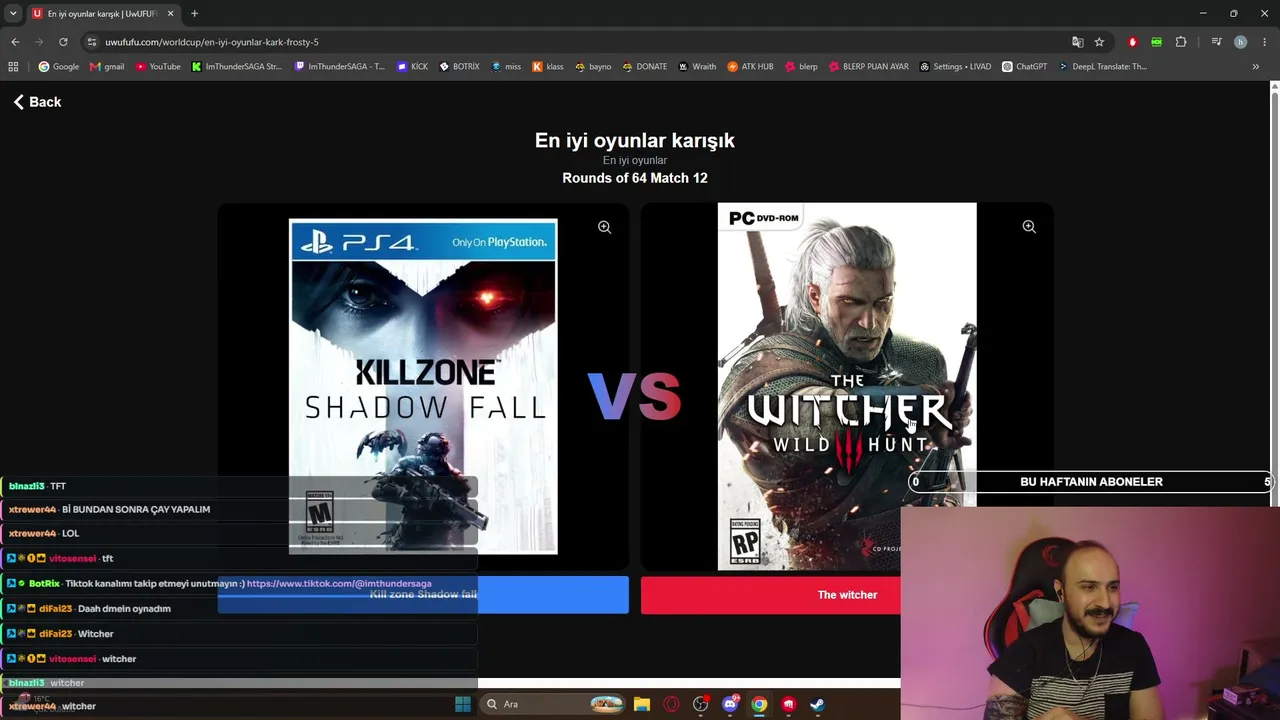Viewport: 1280px width, 720px height.
Task: Switch to En iyi oyunlar karışık tab
Action: pos(102,14)
